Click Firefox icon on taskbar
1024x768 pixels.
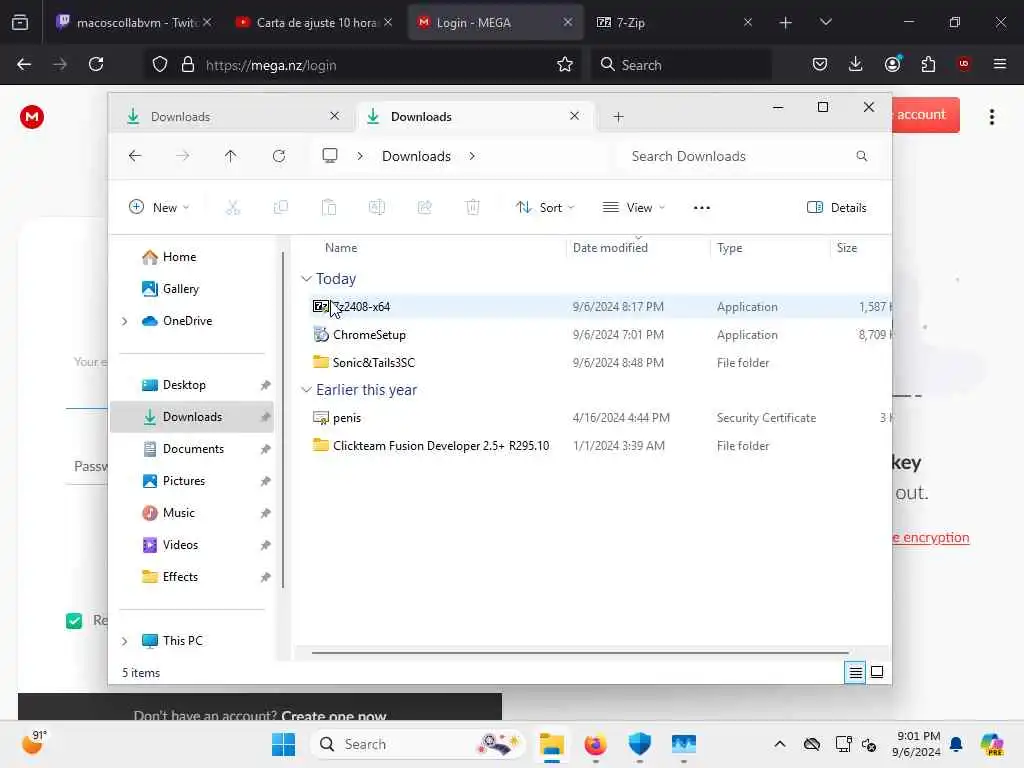pyautogui.click(x=595, y=744)
